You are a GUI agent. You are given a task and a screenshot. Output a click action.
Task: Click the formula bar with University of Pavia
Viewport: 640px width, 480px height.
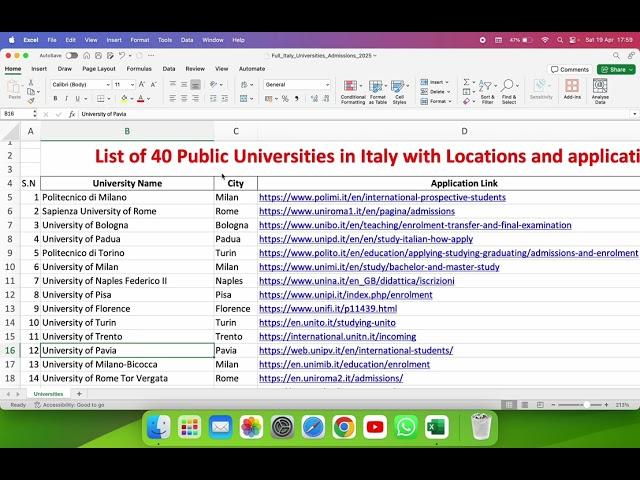[355, 114]
